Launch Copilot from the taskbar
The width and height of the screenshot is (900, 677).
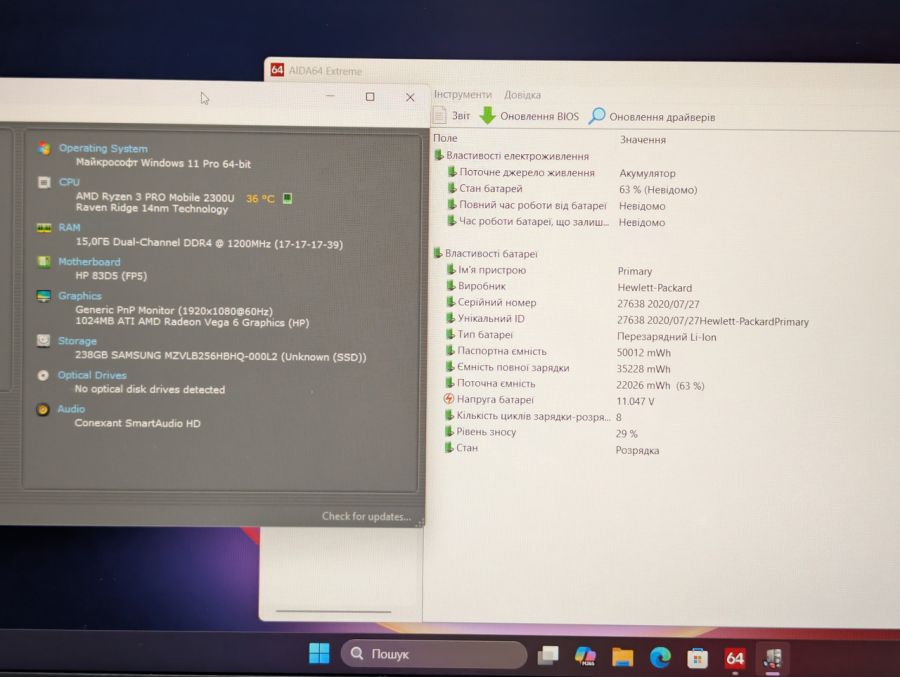[x=585, y=656]
